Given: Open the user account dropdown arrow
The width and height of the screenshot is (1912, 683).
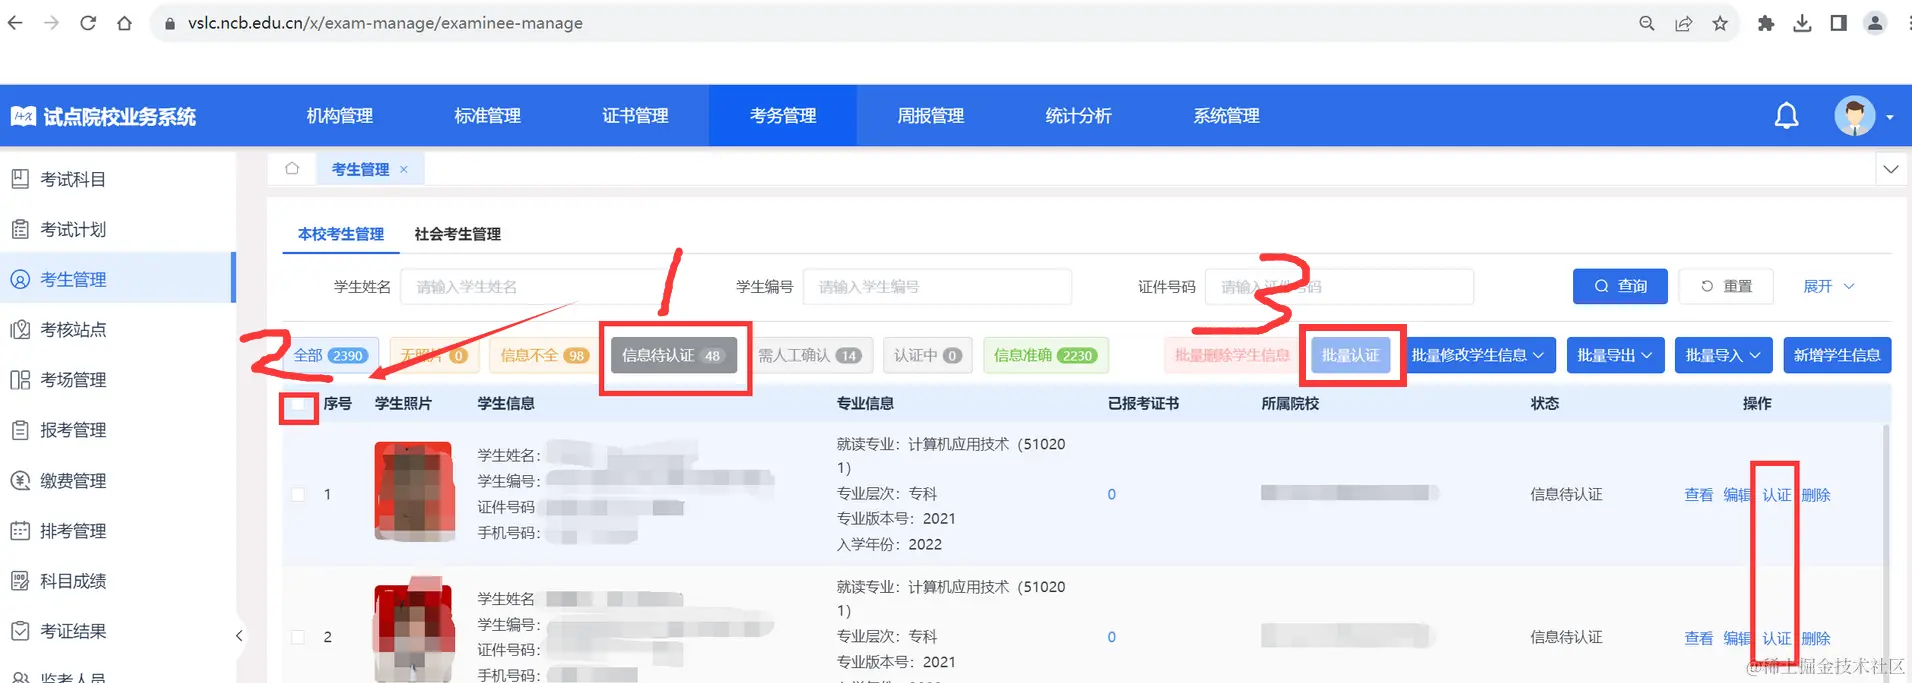Looking at the screenshot, I should click(x=1889, y=117).
